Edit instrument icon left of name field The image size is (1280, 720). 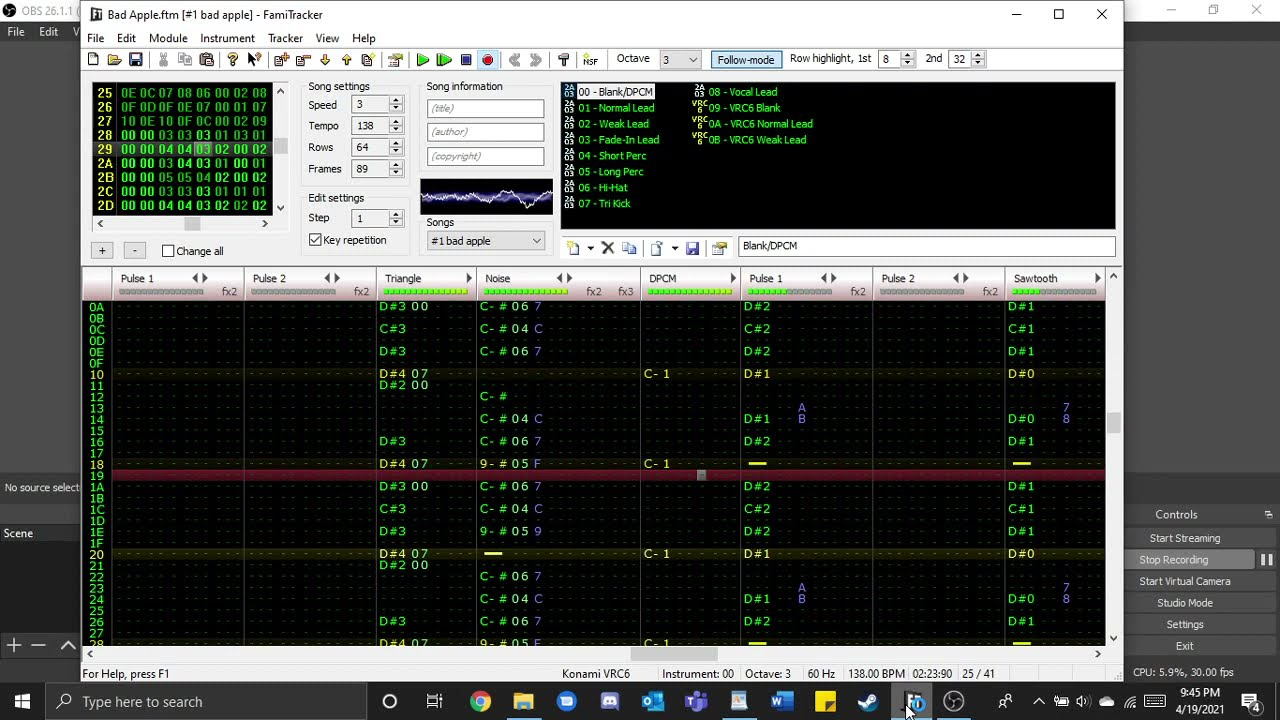click(x=719, y=248)
